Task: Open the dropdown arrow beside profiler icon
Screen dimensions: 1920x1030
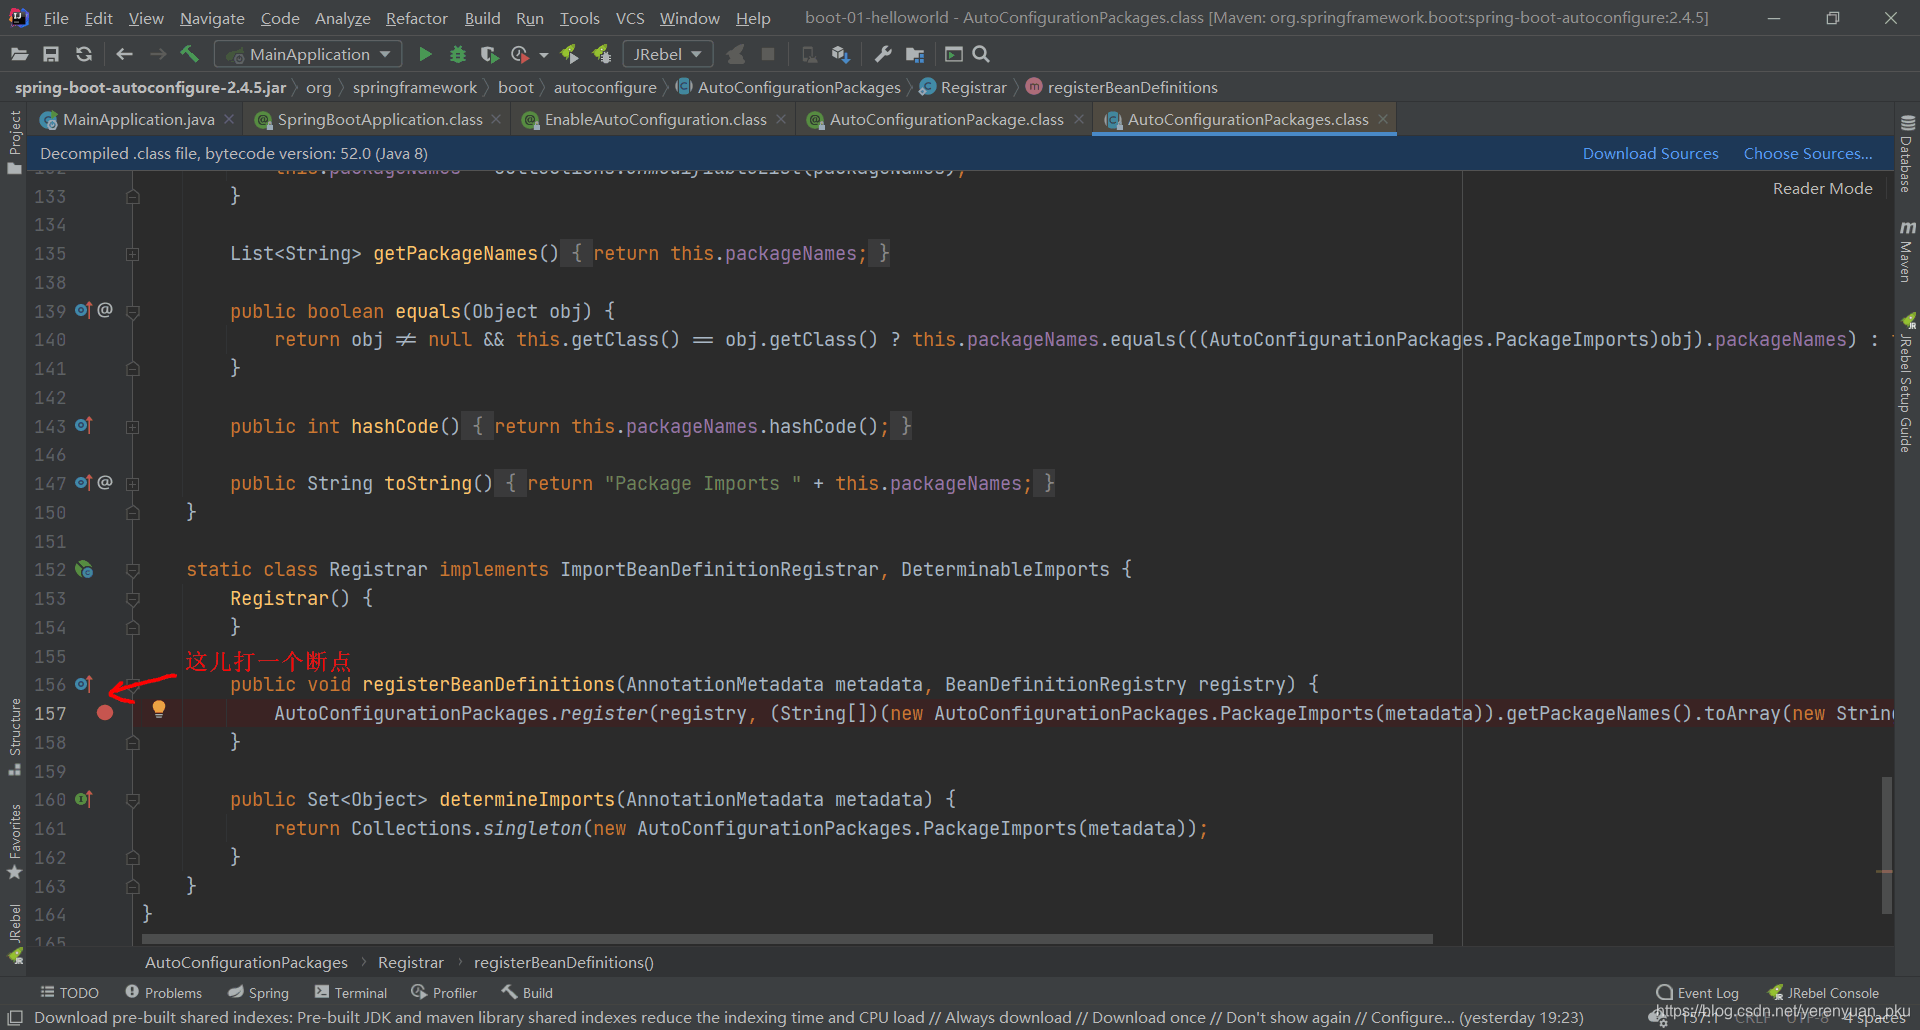Action: 544,54
